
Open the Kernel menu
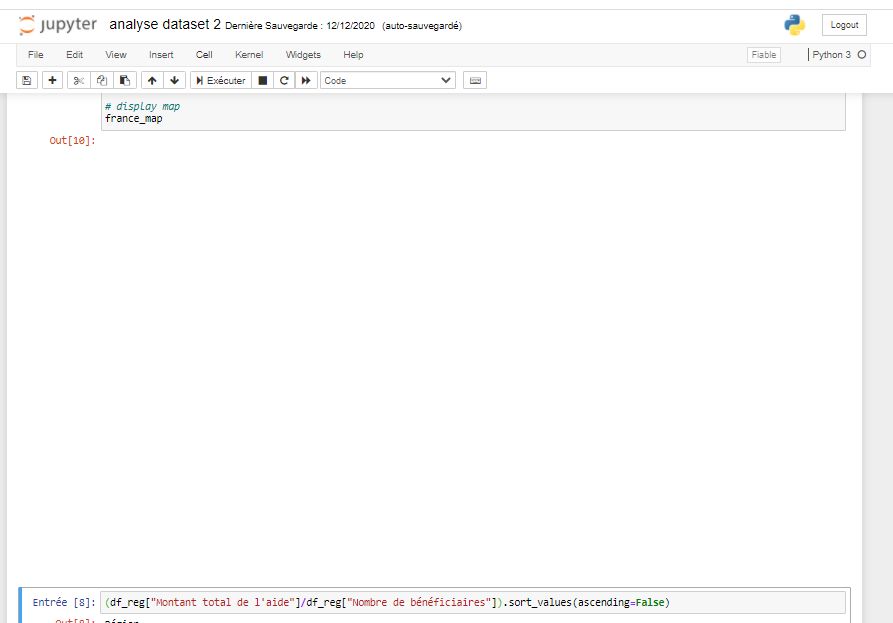[249, 55]
